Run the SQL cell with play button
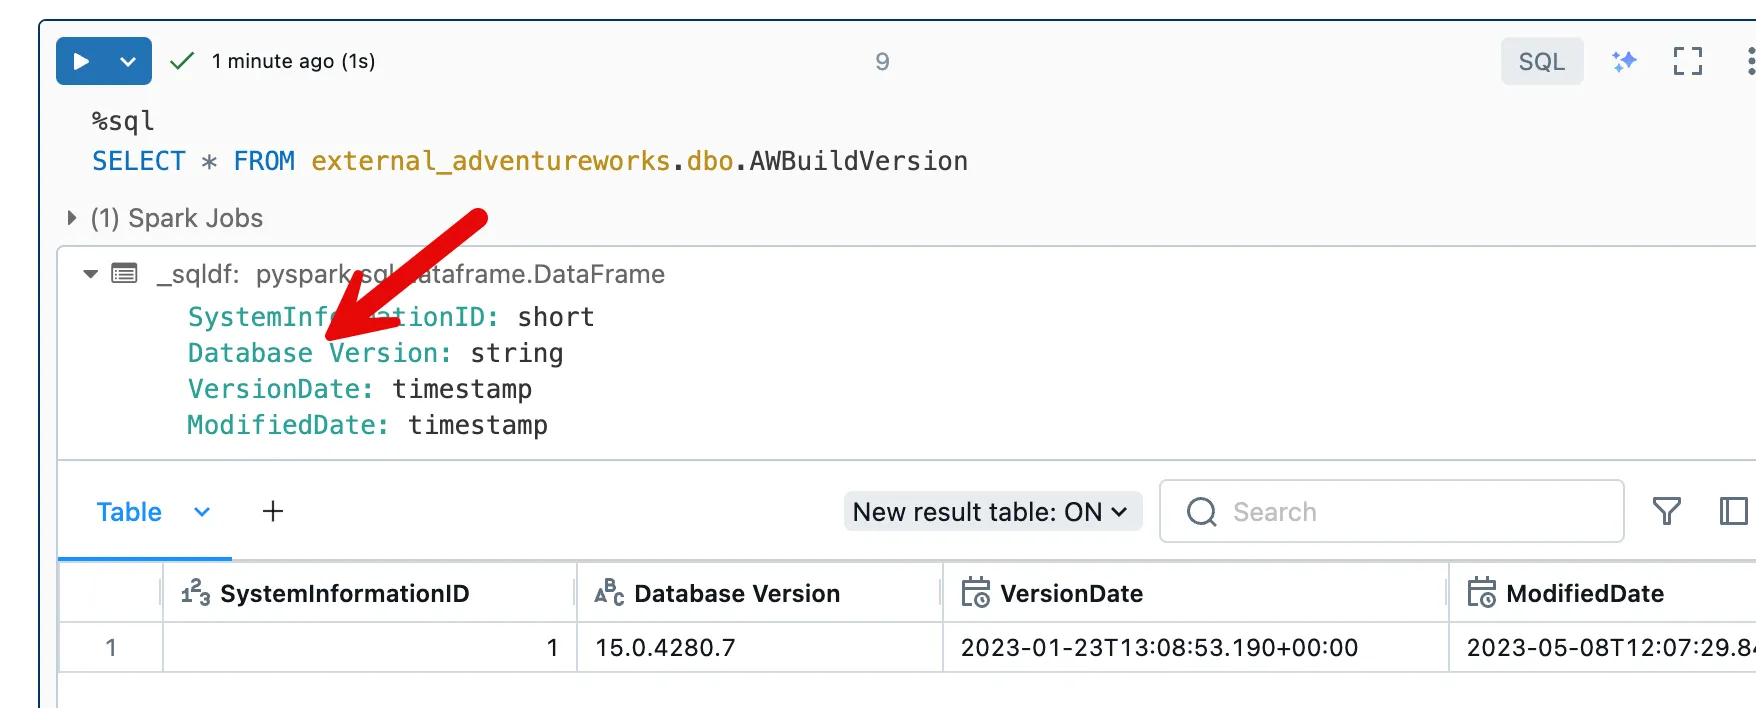Image resolution: width=1756 pixels, height=708 pixels. point(82,62)
